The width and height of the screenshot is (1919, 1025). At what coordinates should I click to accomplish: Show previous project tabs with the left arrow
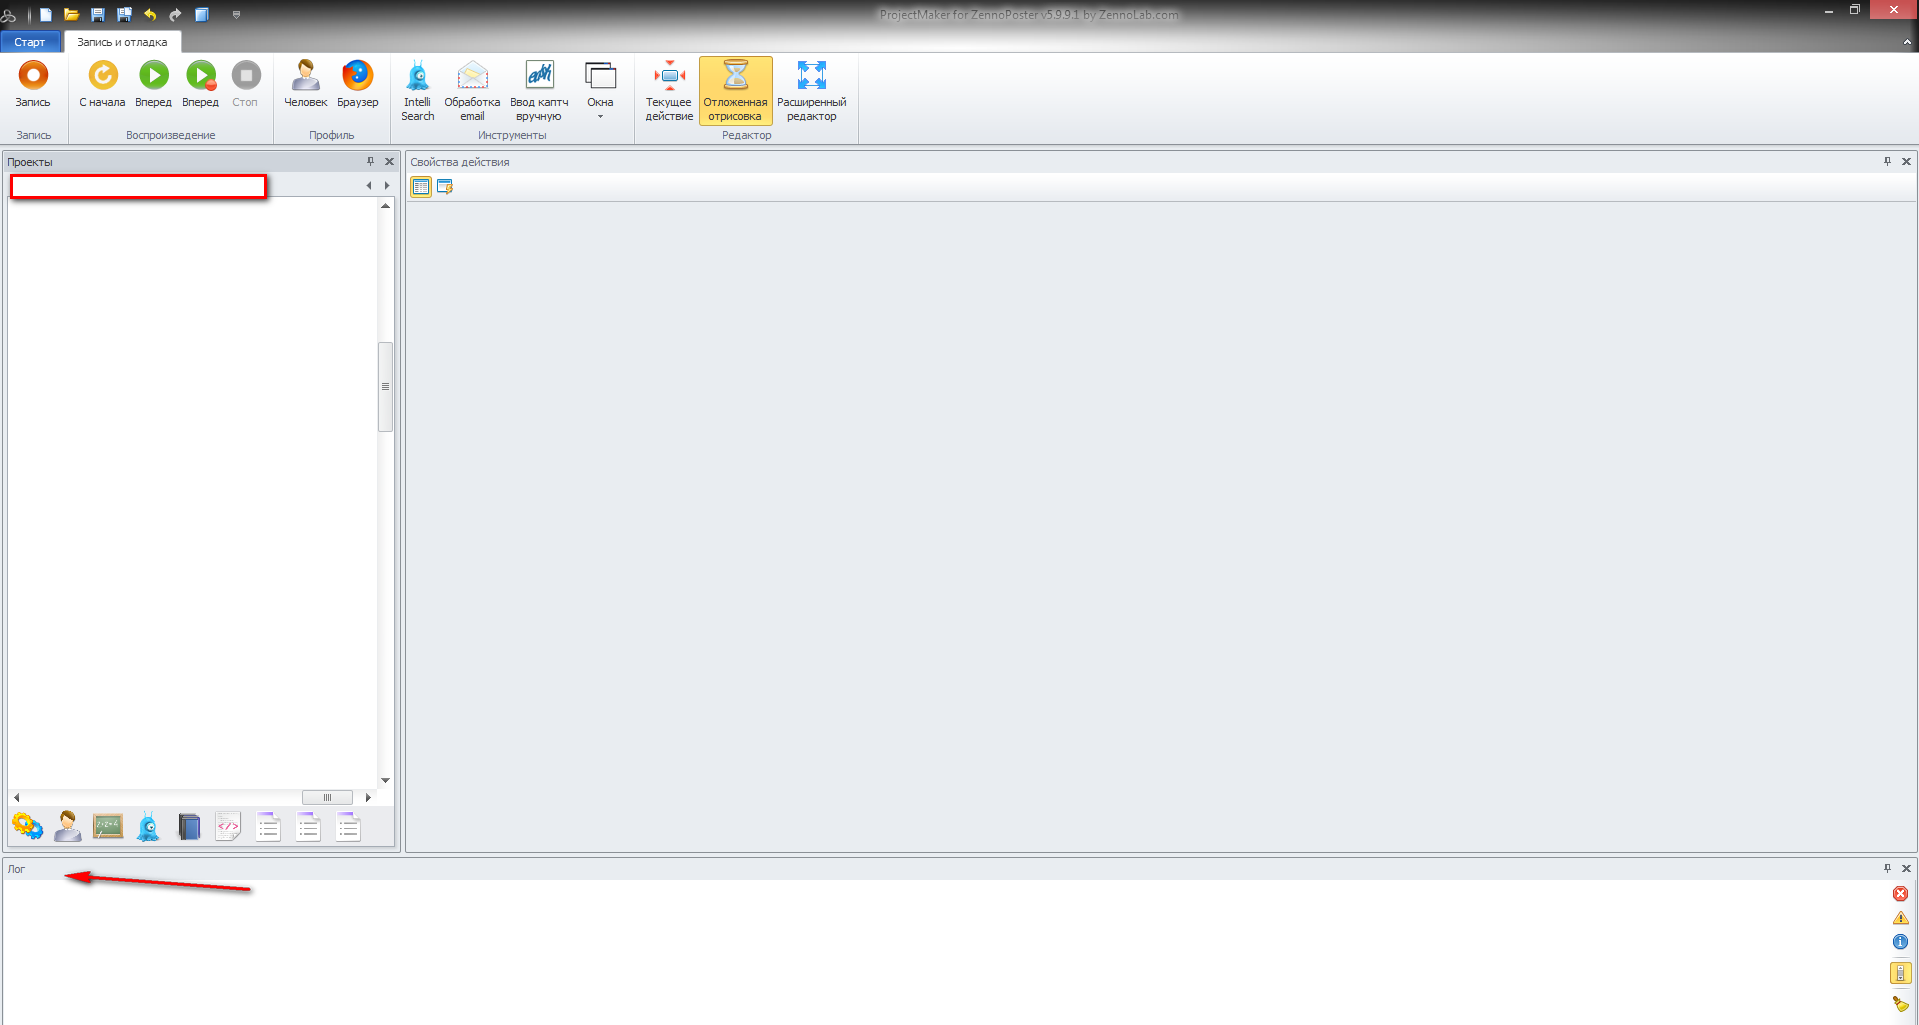pyautogui.click(x=369, y=185)
